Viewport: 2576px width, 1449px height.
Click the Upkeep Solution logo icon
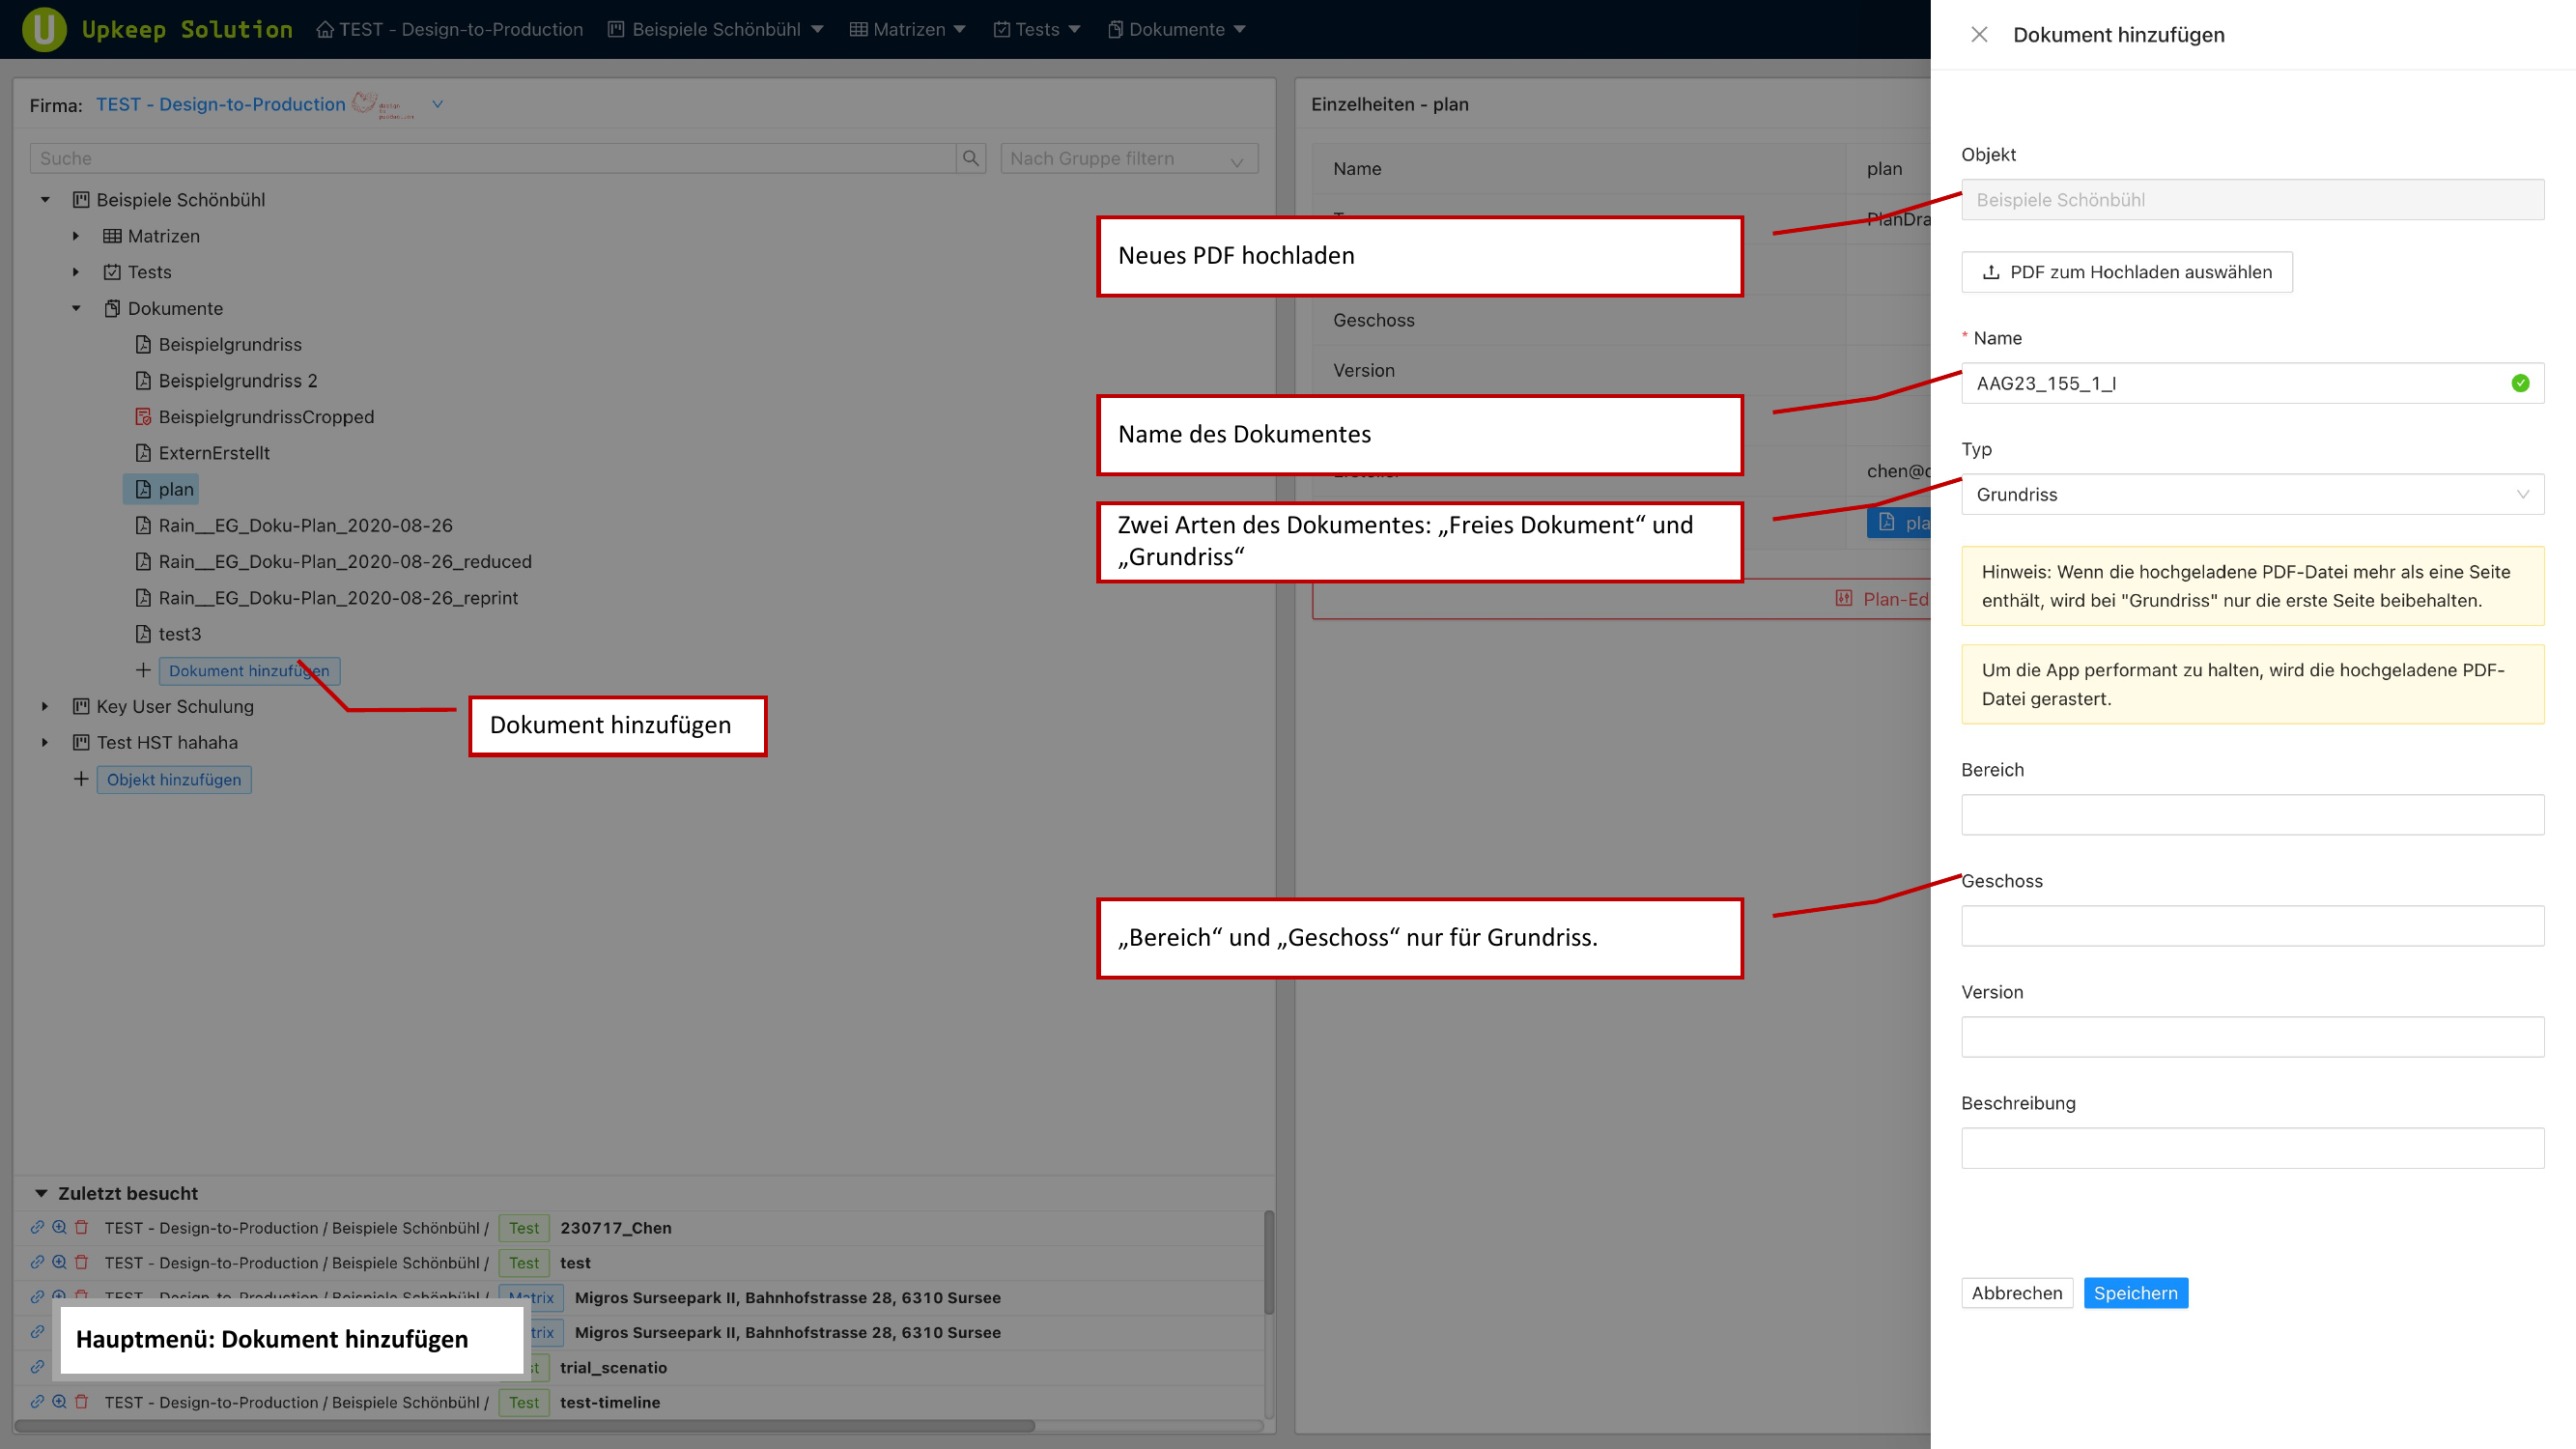(x=44, y=29)
